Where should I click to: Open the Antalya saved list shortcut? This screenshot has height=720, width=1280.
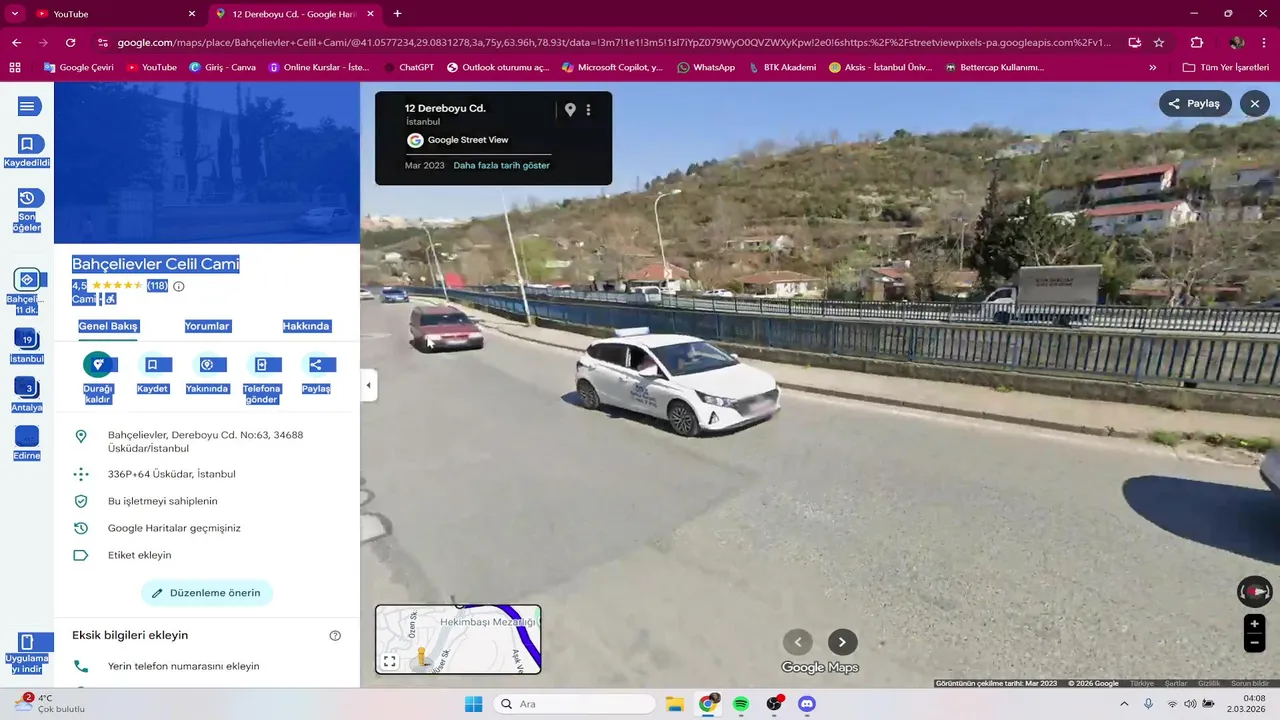(27, 395)
